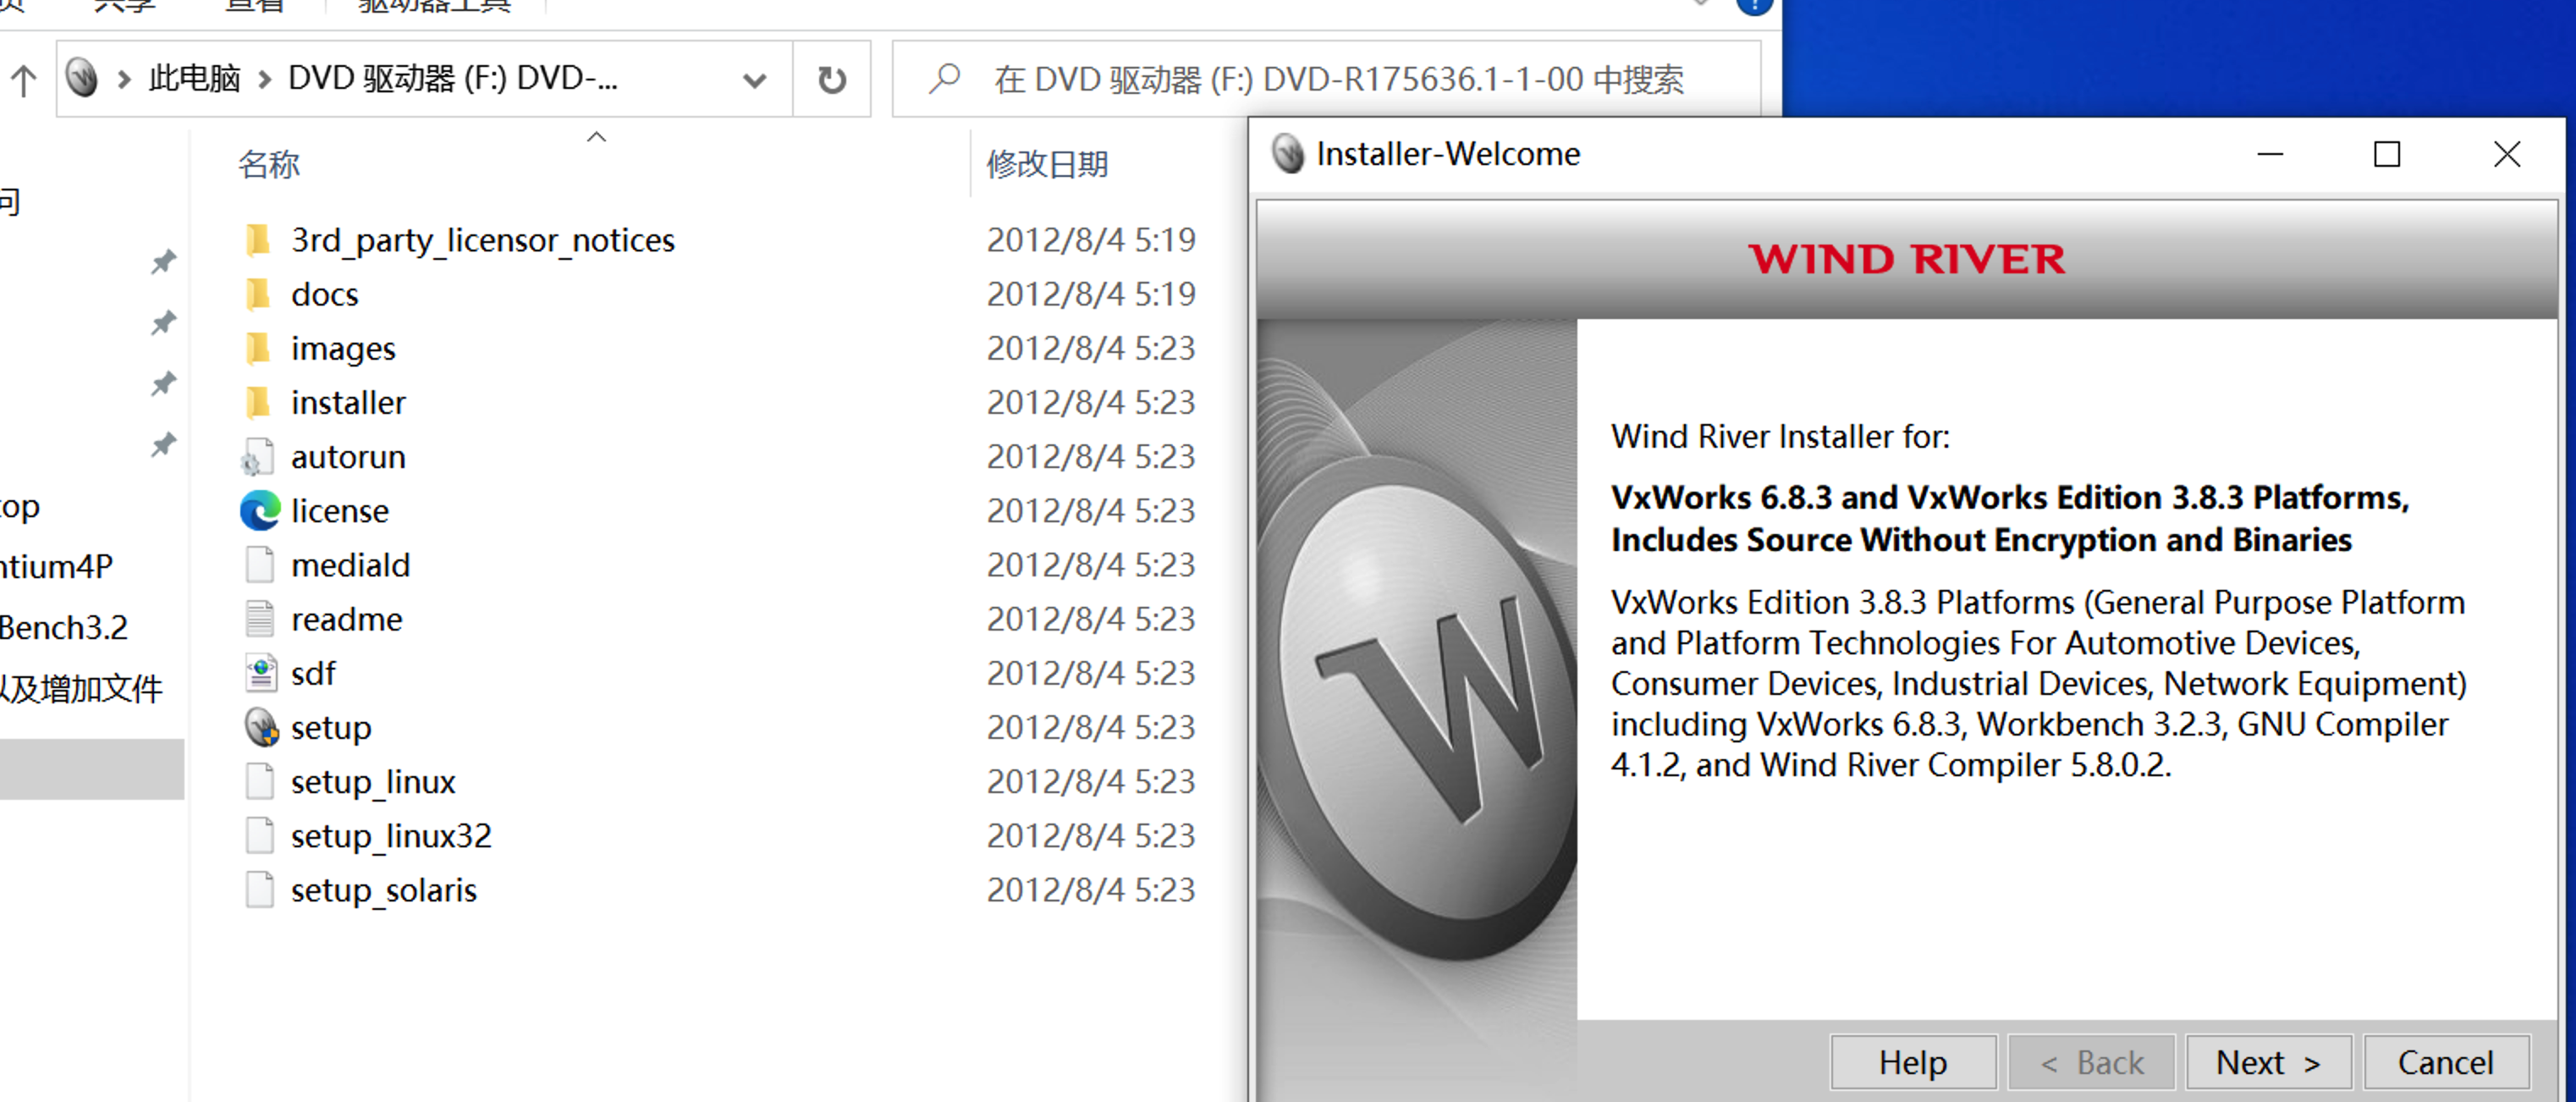Click the Up arrow navigation icon
The height and width of the screenshot is (1102, 2576).
pyautogui.click(x=23, y=80)
